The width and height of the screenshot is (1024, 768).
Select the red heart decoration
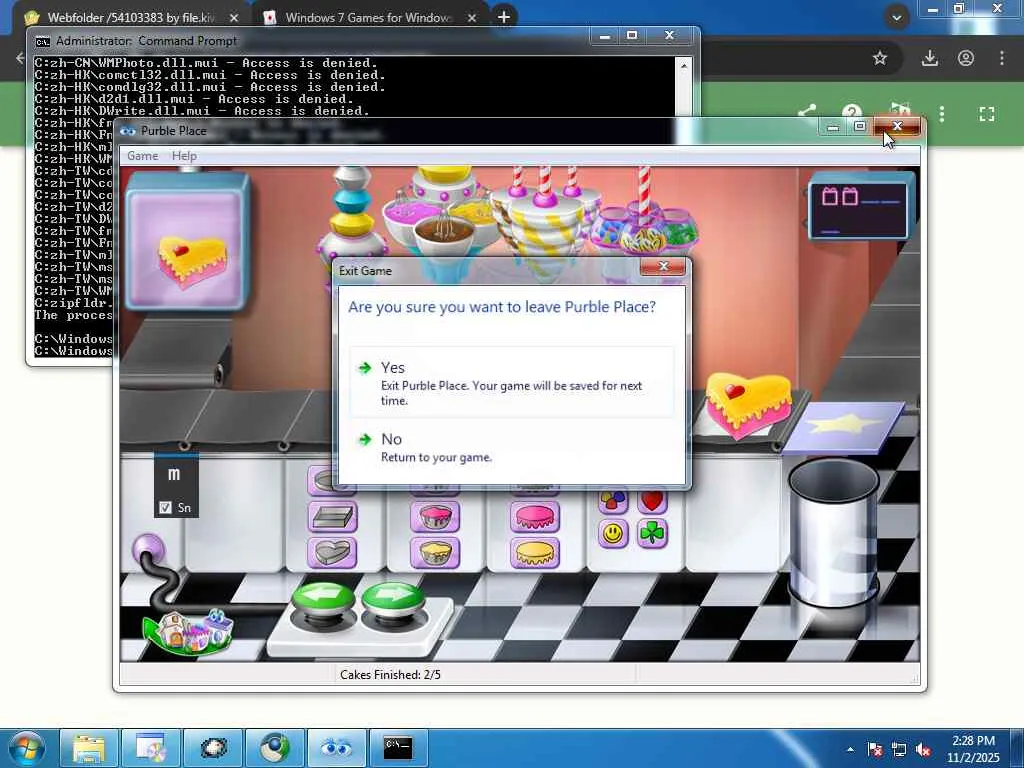pyautogui.click(x=652, y=500)
